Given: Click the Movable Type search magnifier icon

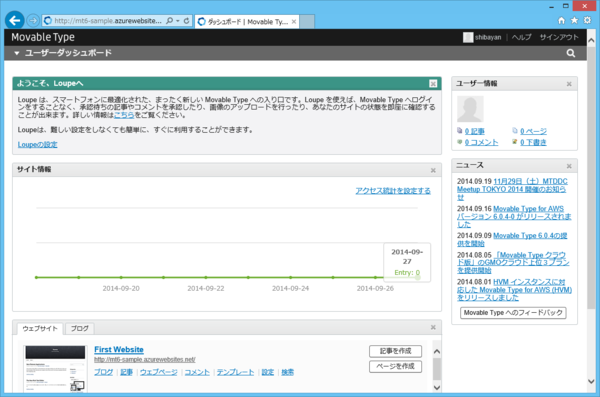Looking at the screenshot, I should 571,53.
